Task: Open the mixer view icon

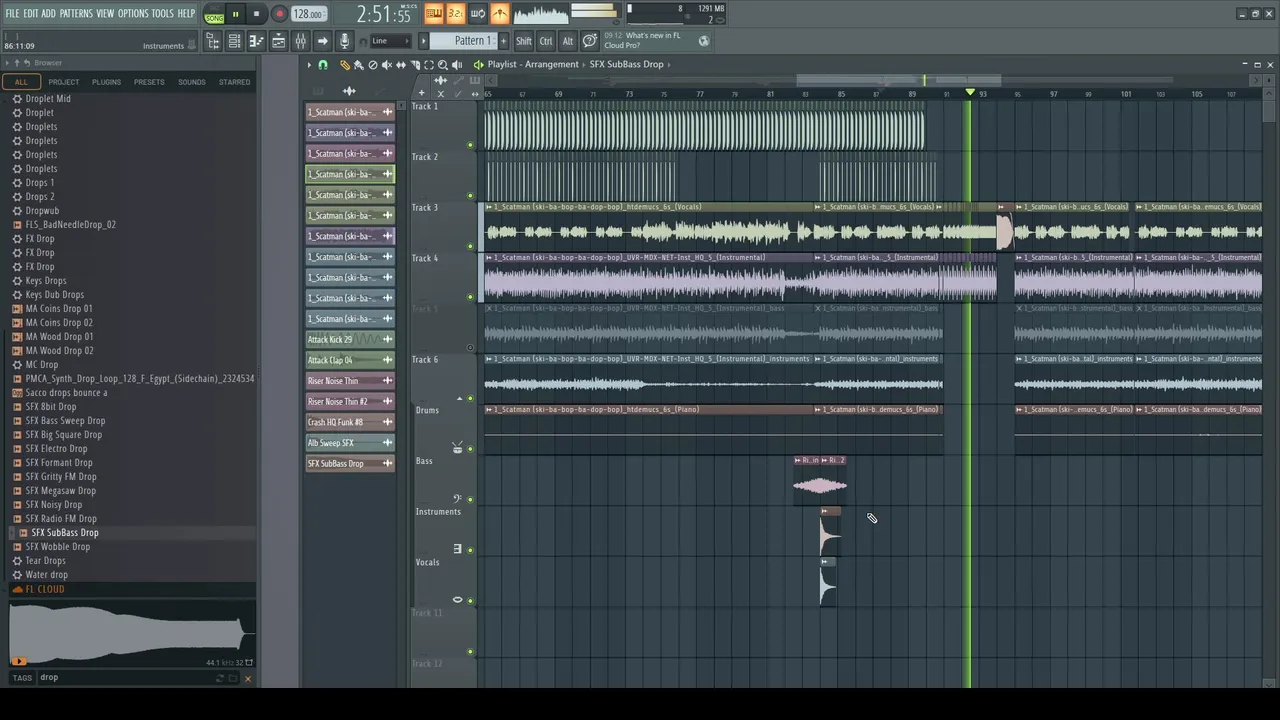Action: point(300,41)
